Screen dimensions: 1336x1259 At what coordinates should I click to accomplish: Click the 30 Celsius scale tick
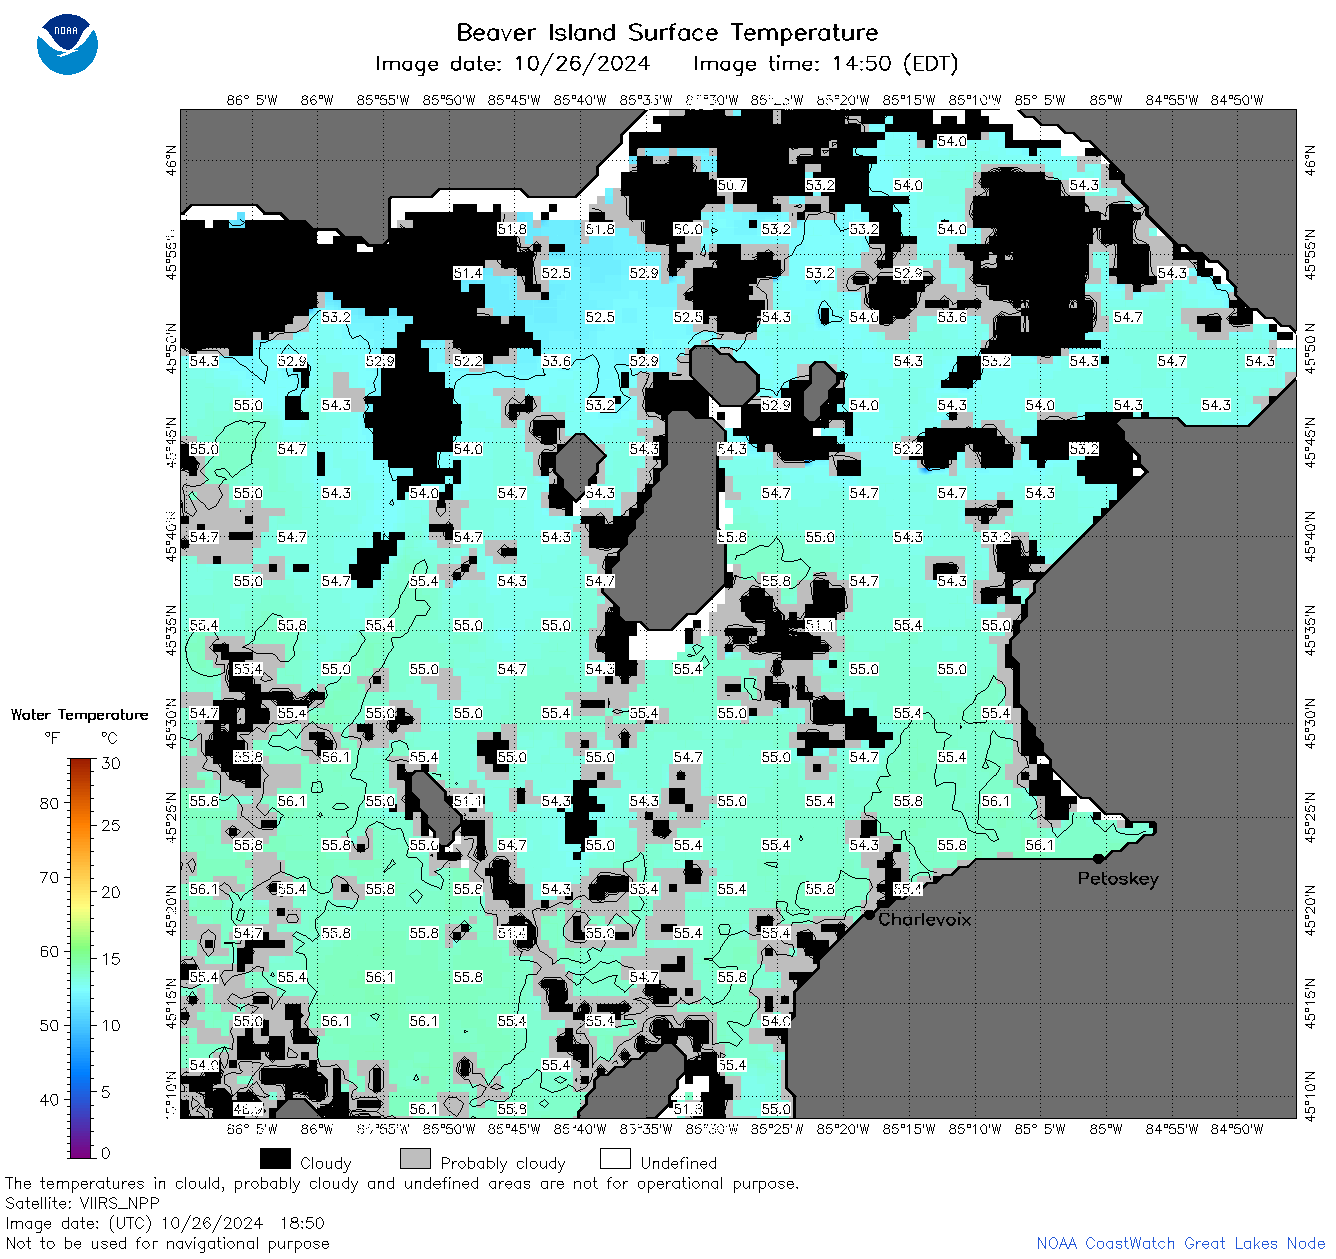point(111,763)
